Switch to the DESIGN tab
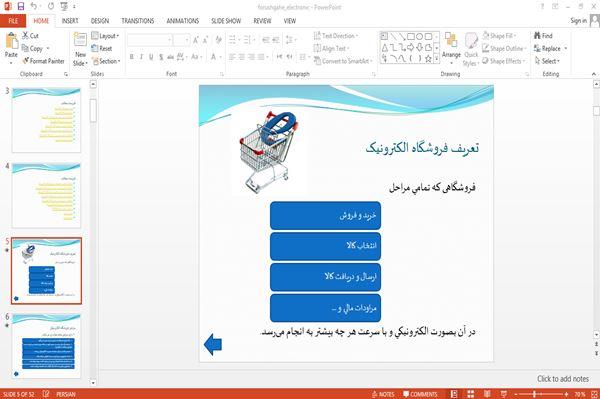The image size is (600, 399). coord(100,21)
